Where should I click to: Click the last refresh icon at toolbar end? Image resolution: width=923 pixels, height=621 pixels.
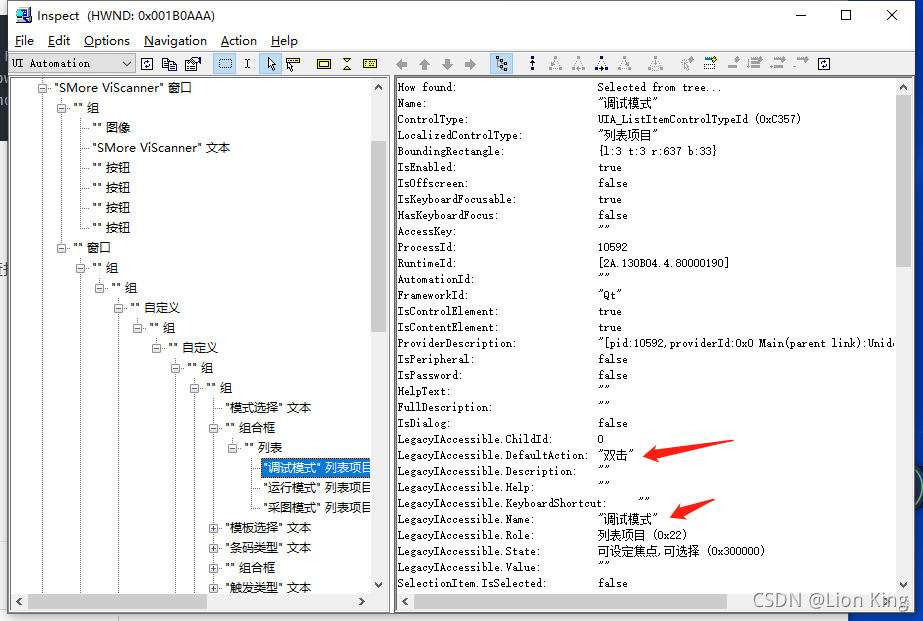click(x=824, y=64)
